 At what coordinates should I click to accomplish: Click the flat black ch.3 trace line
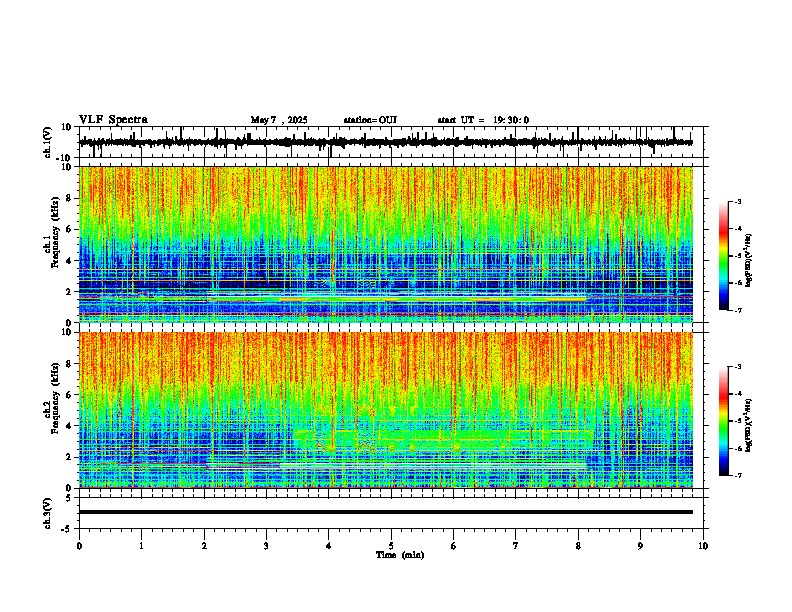point(385,512)
